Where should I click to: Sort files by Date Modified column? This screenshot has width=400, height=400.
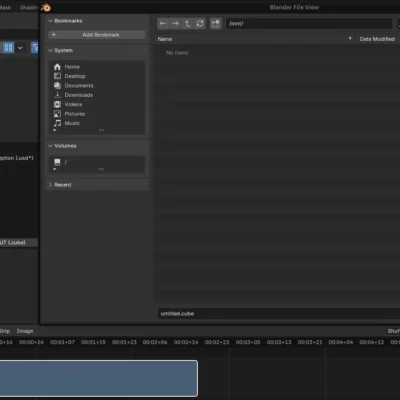click(377, 39)
